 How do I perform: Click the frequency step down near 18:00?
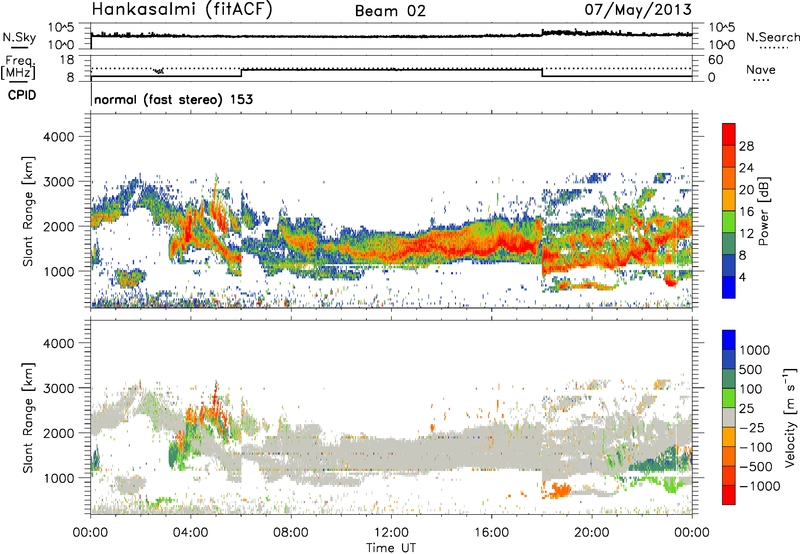click(542, 73)
